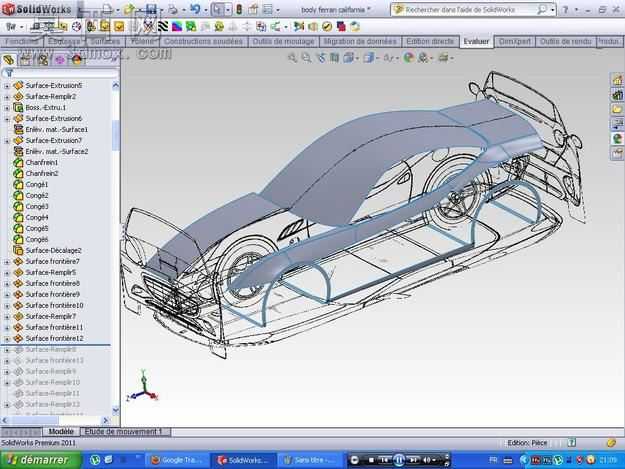
Task: Click the Section View icon
Action: click(334, 58)
